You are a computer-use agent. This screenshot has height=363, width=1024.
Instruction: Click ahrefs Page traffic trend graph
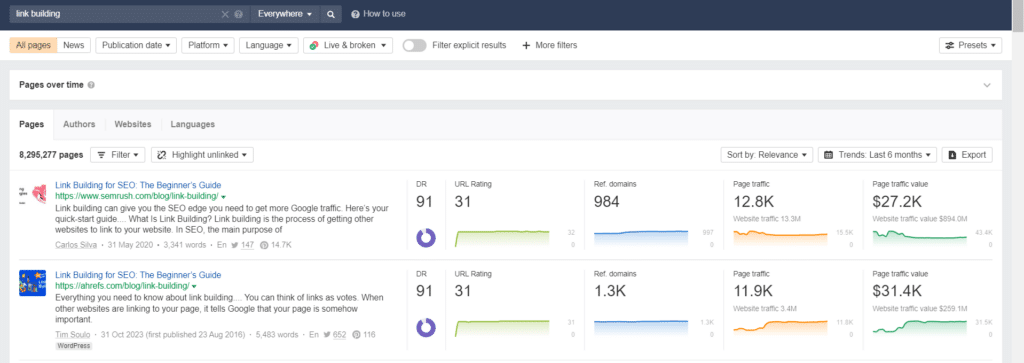[x=781, y=328]
